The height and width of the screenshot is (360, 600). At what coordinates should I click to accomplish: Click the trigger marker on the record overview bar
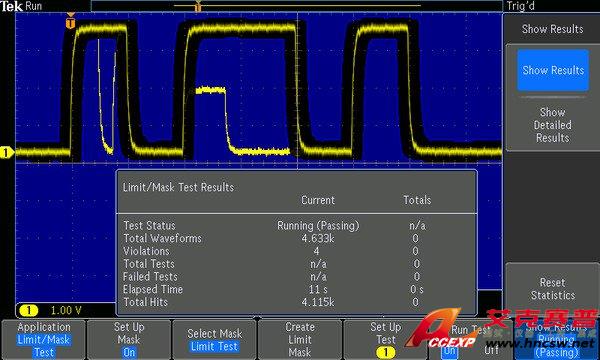[x=198, y=7]
